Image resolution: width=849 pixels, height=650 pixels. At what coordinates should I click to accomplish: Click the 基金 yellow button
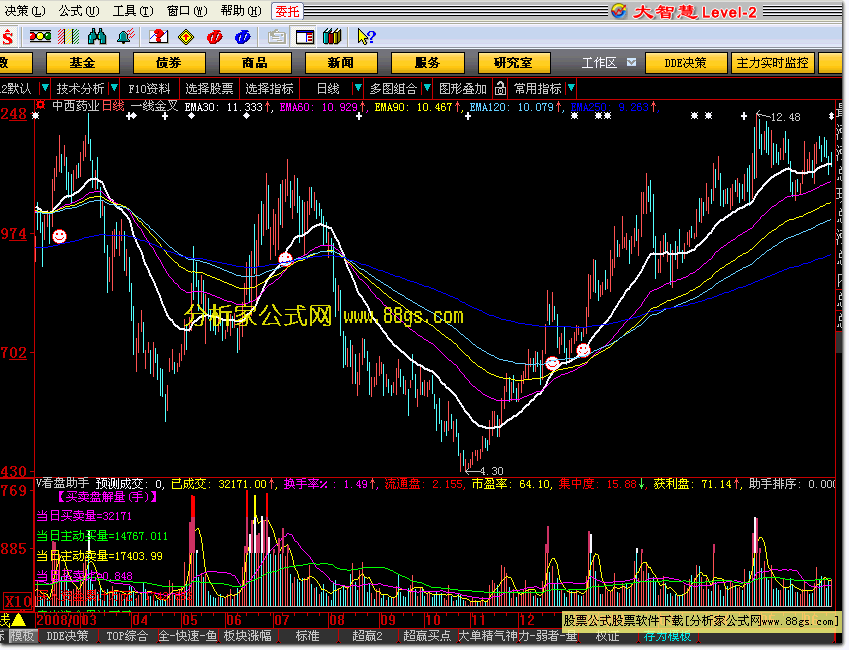pos(82,63)
